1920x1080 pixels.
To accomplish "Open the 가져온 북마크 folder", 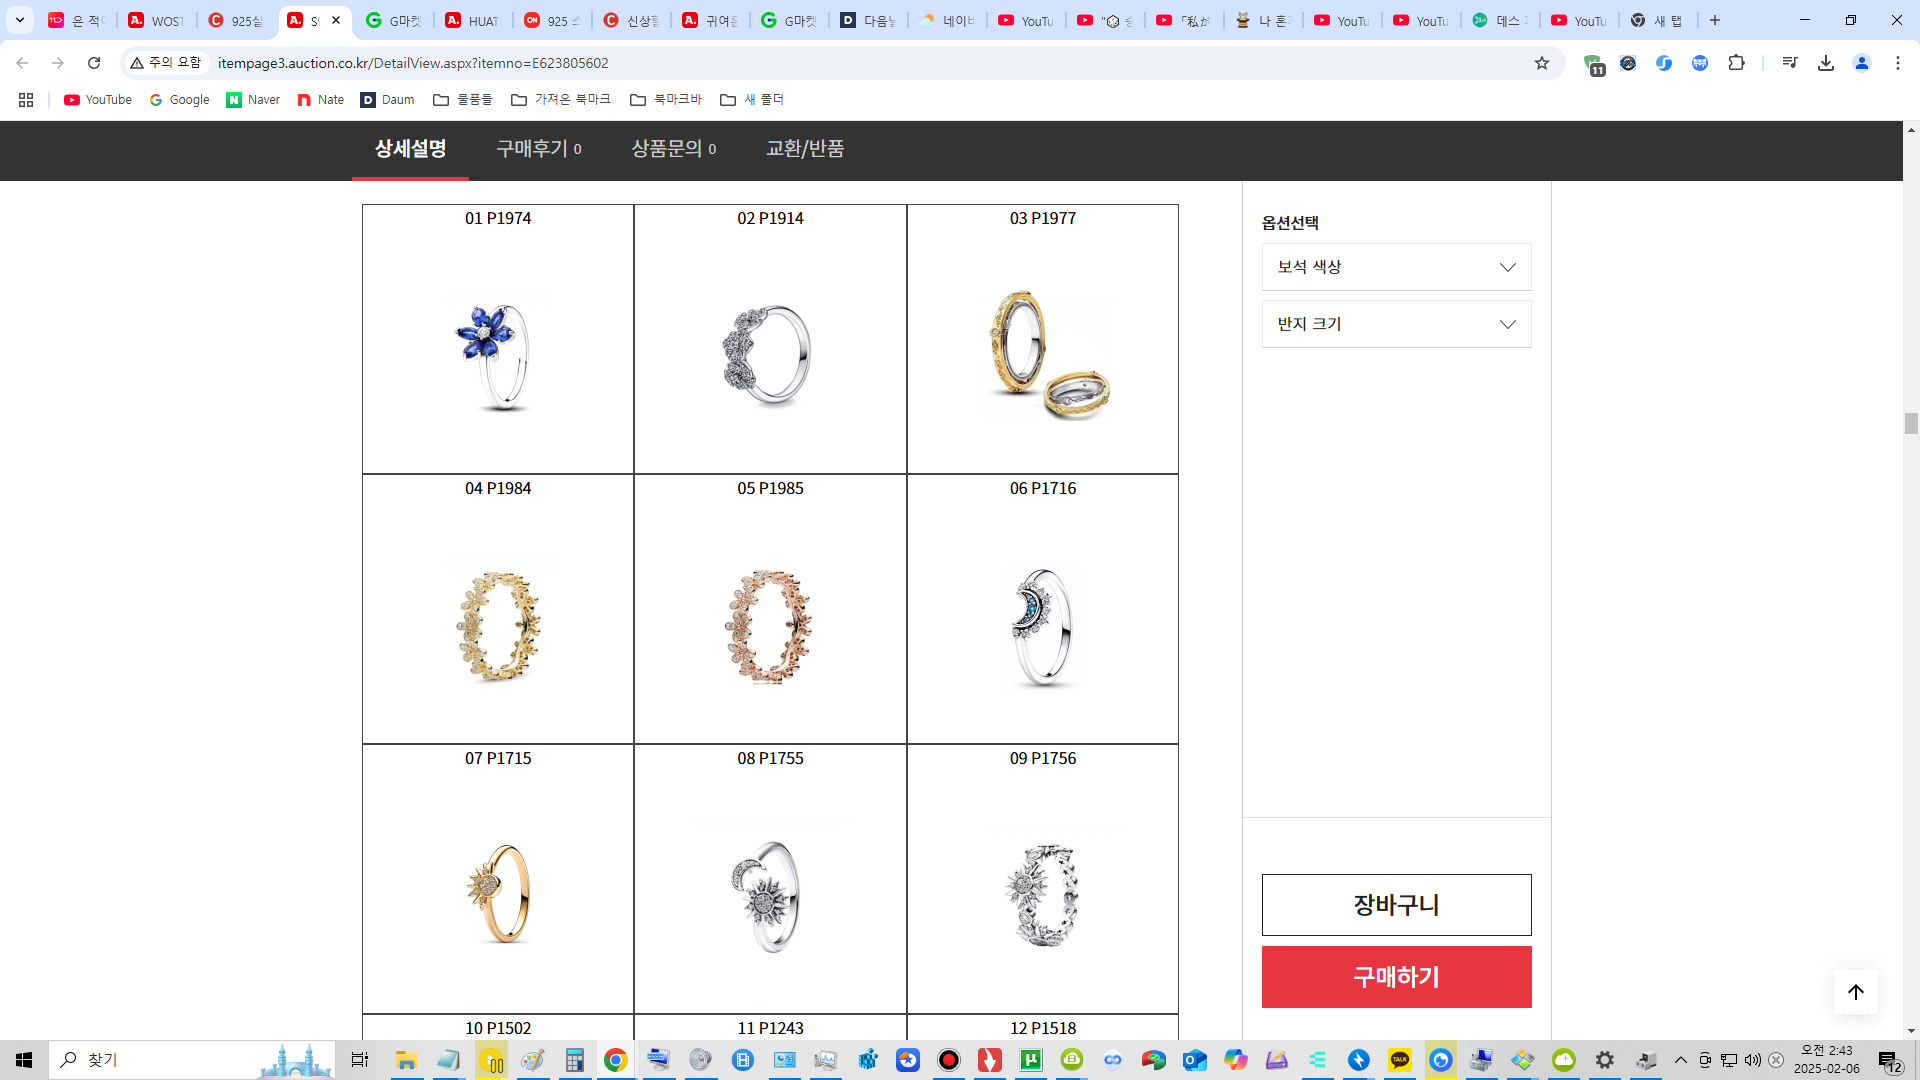I will tap(561, 100).
